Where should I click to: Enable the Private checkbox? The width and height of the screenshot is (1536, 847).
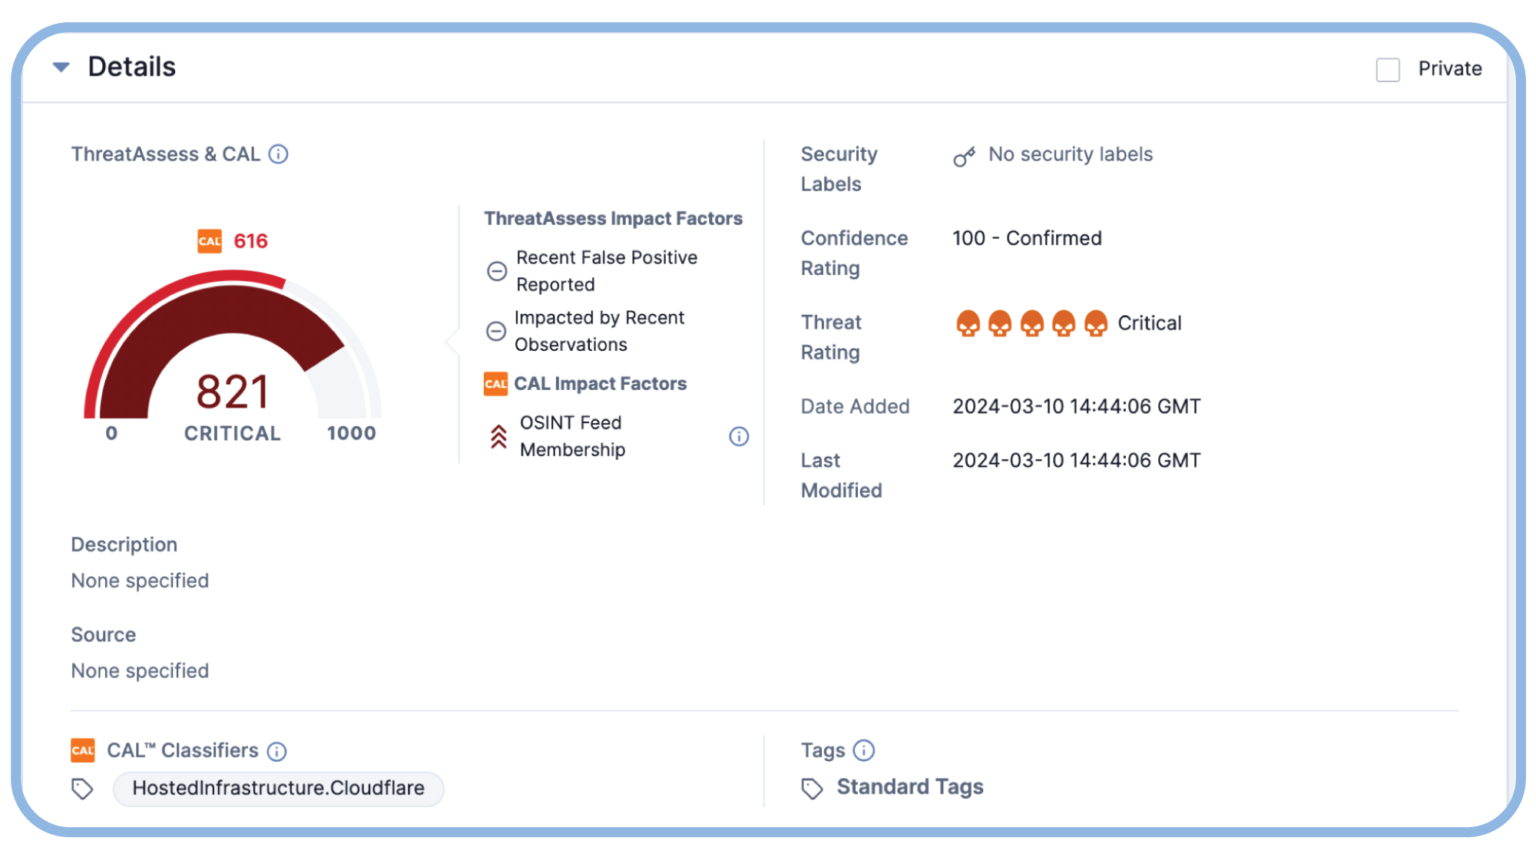(1387, 69)
